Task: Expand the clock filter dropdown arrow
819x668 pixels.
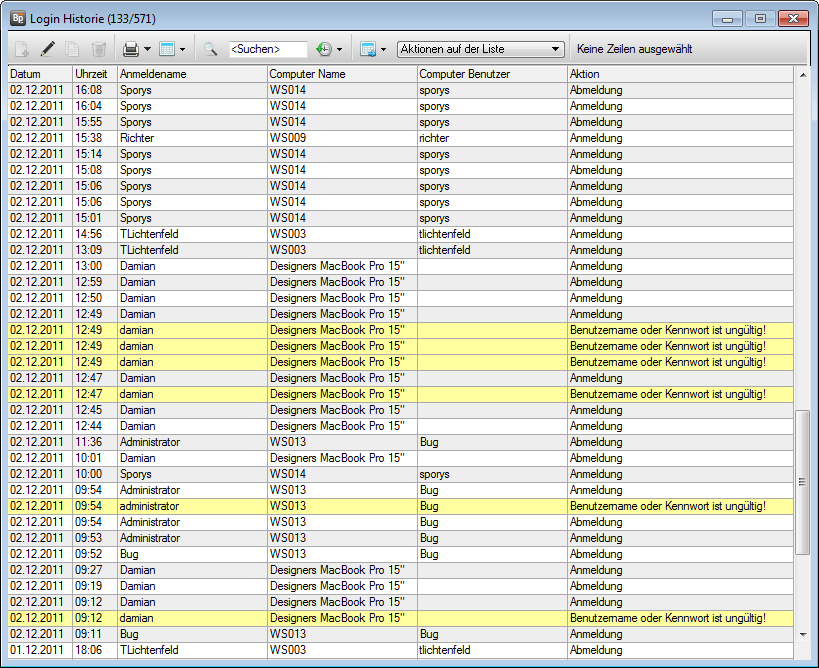Action: 340,49
